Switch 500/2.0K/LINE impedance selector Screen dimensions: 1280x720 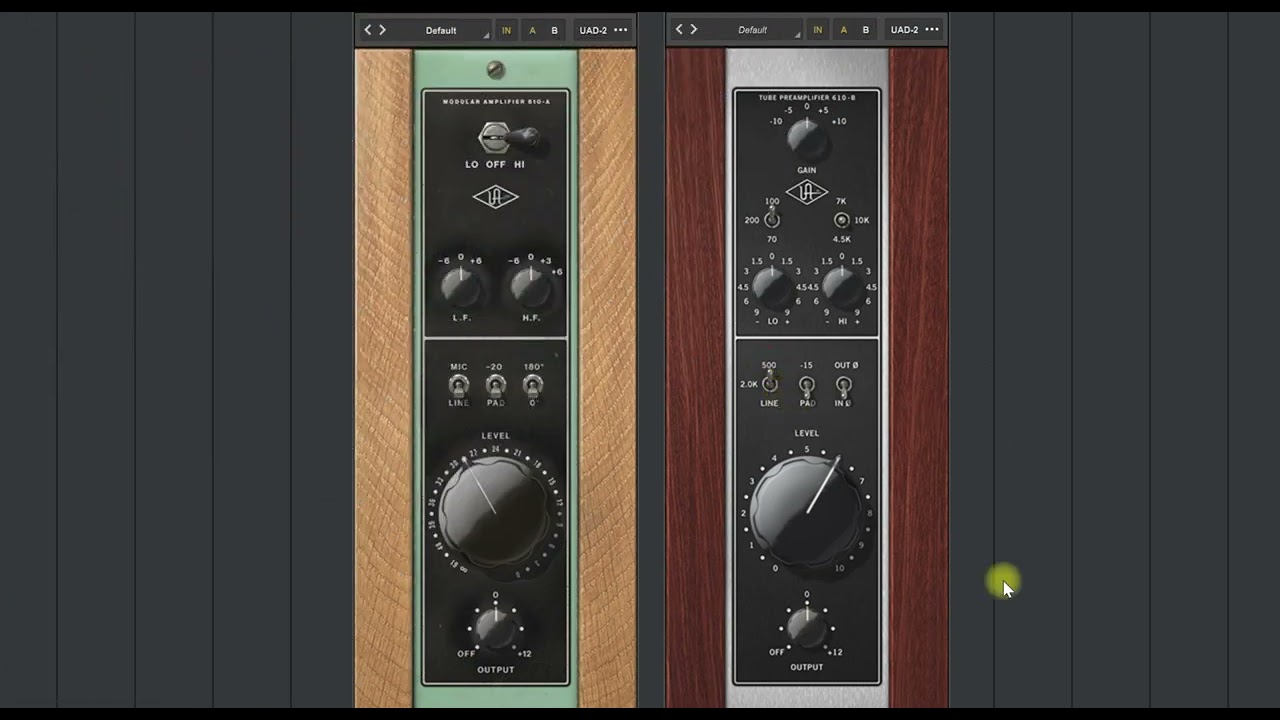[769, 383]
